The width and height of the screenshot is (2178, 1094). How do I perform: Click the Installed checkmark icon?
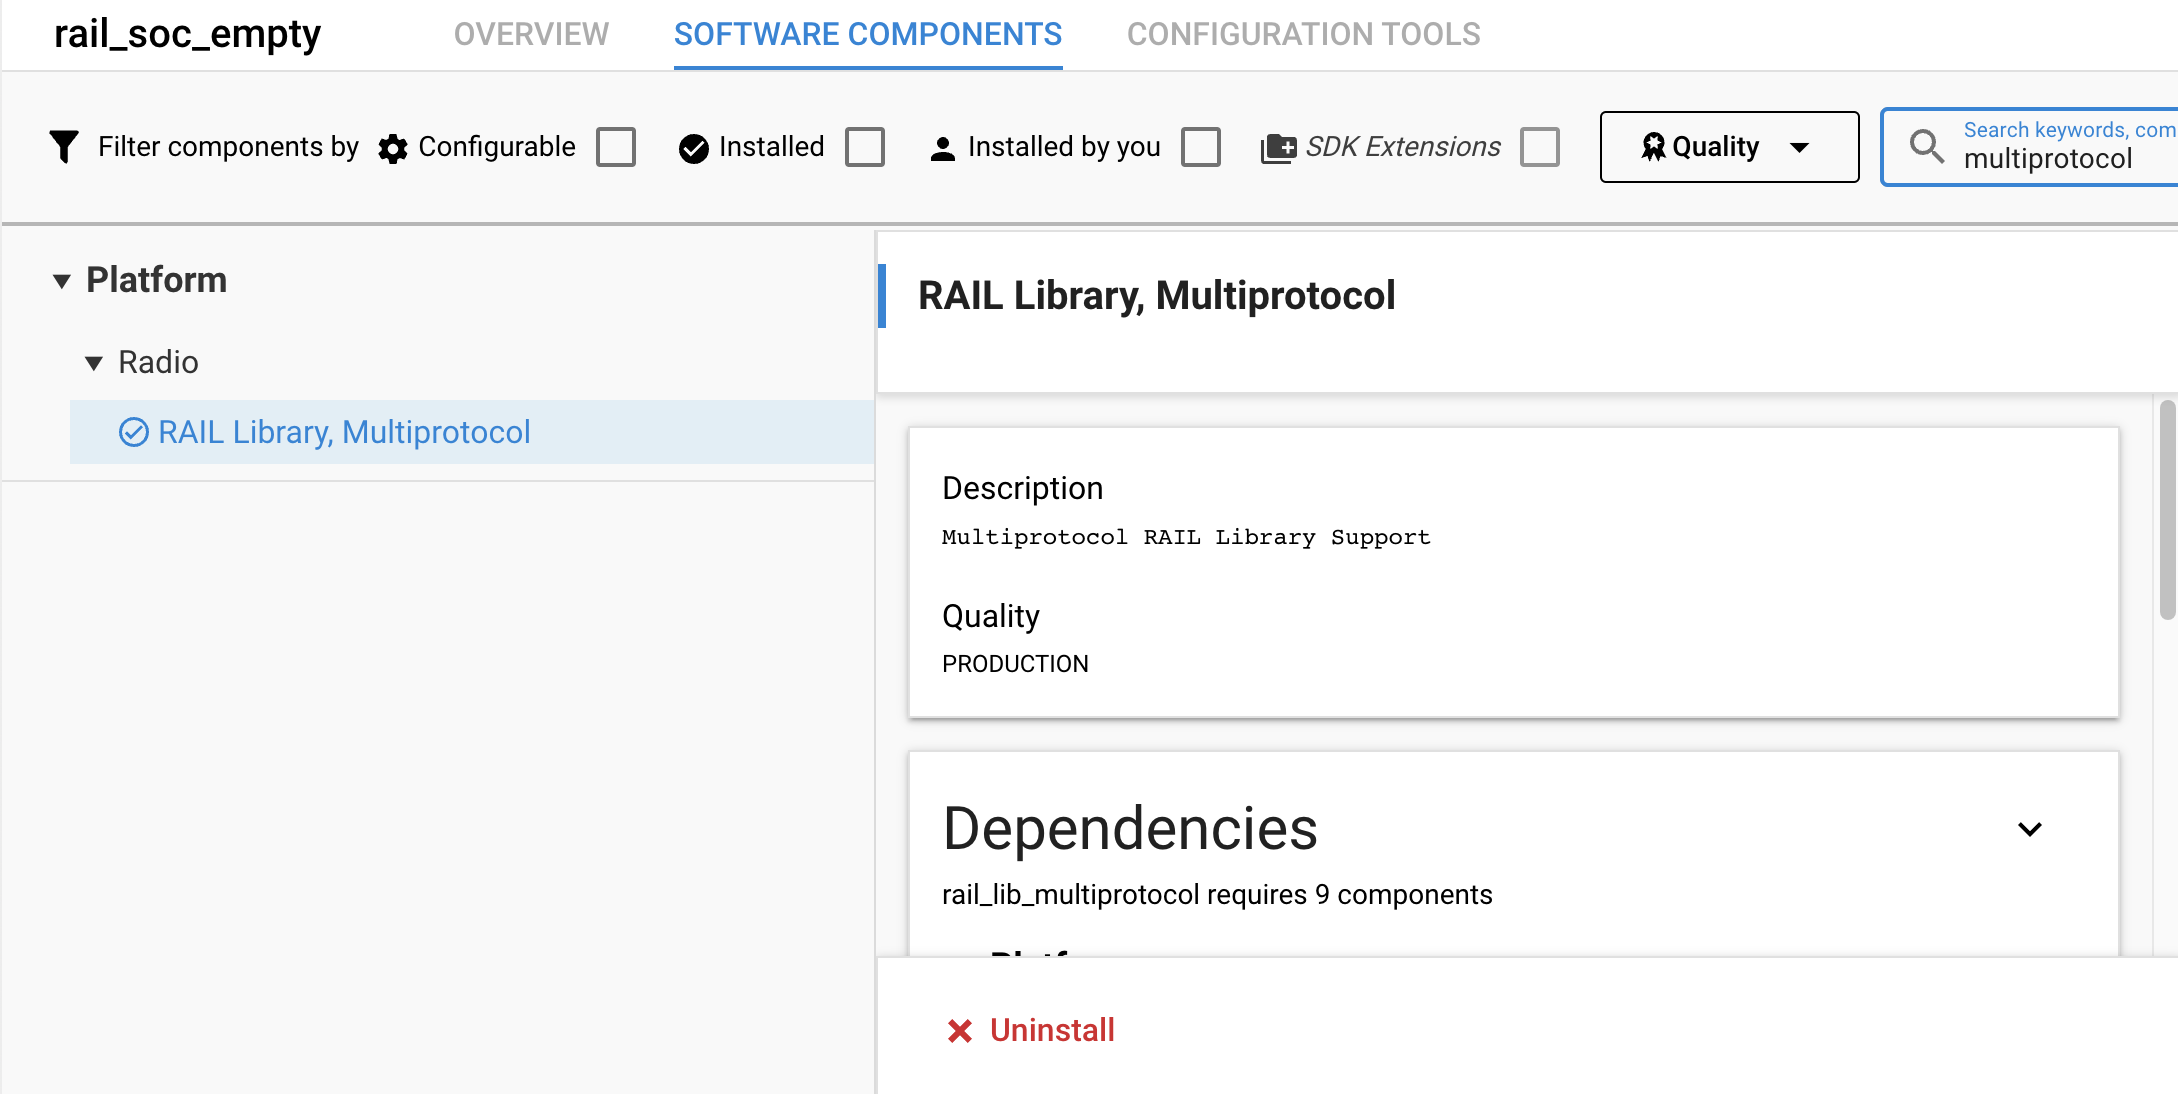[693, 146]
